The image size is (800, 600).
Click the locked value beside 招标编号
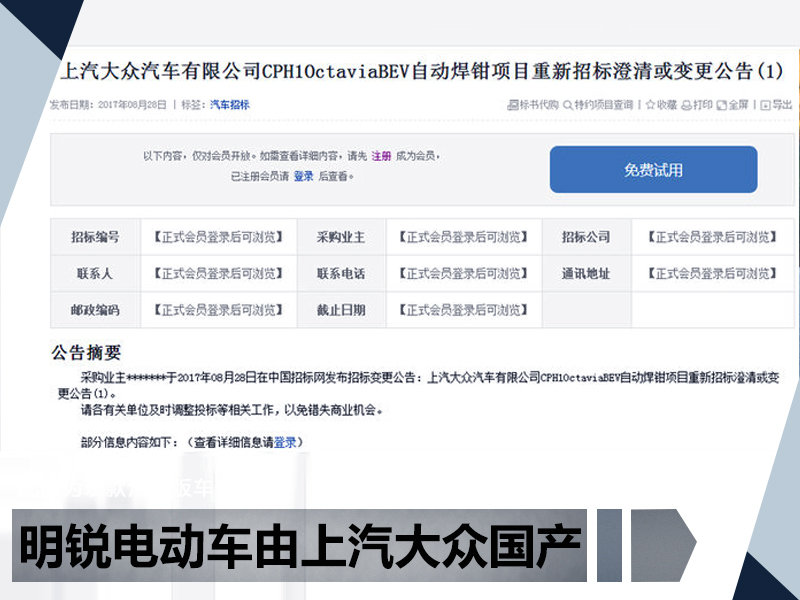(218, 237)
